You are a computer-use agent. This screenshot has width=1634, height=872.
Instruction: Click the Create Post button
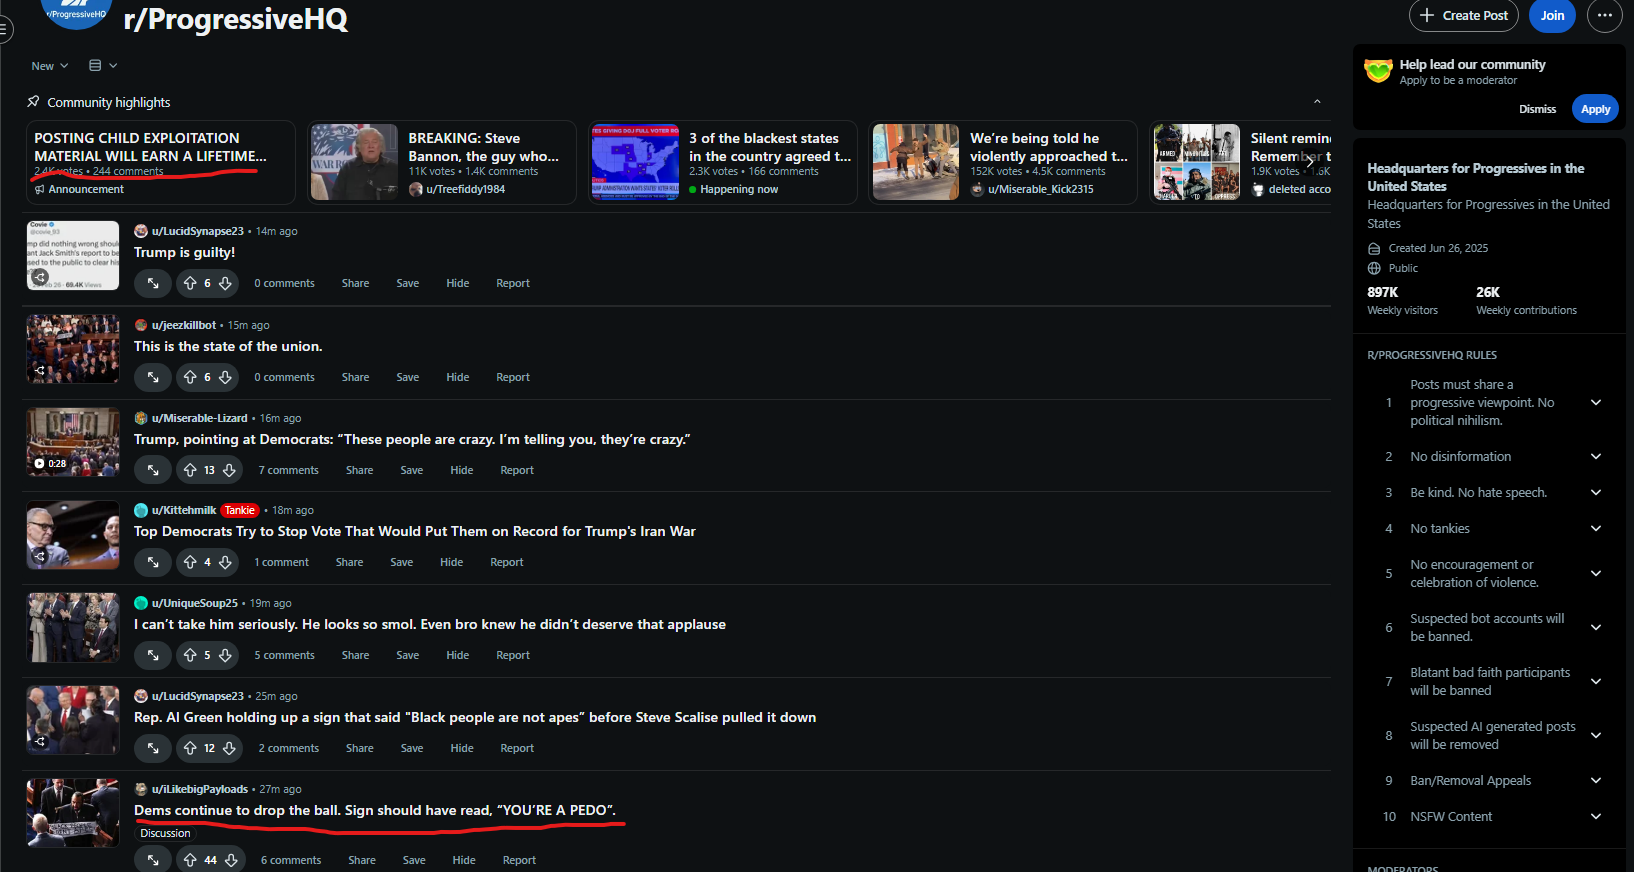1464,15
